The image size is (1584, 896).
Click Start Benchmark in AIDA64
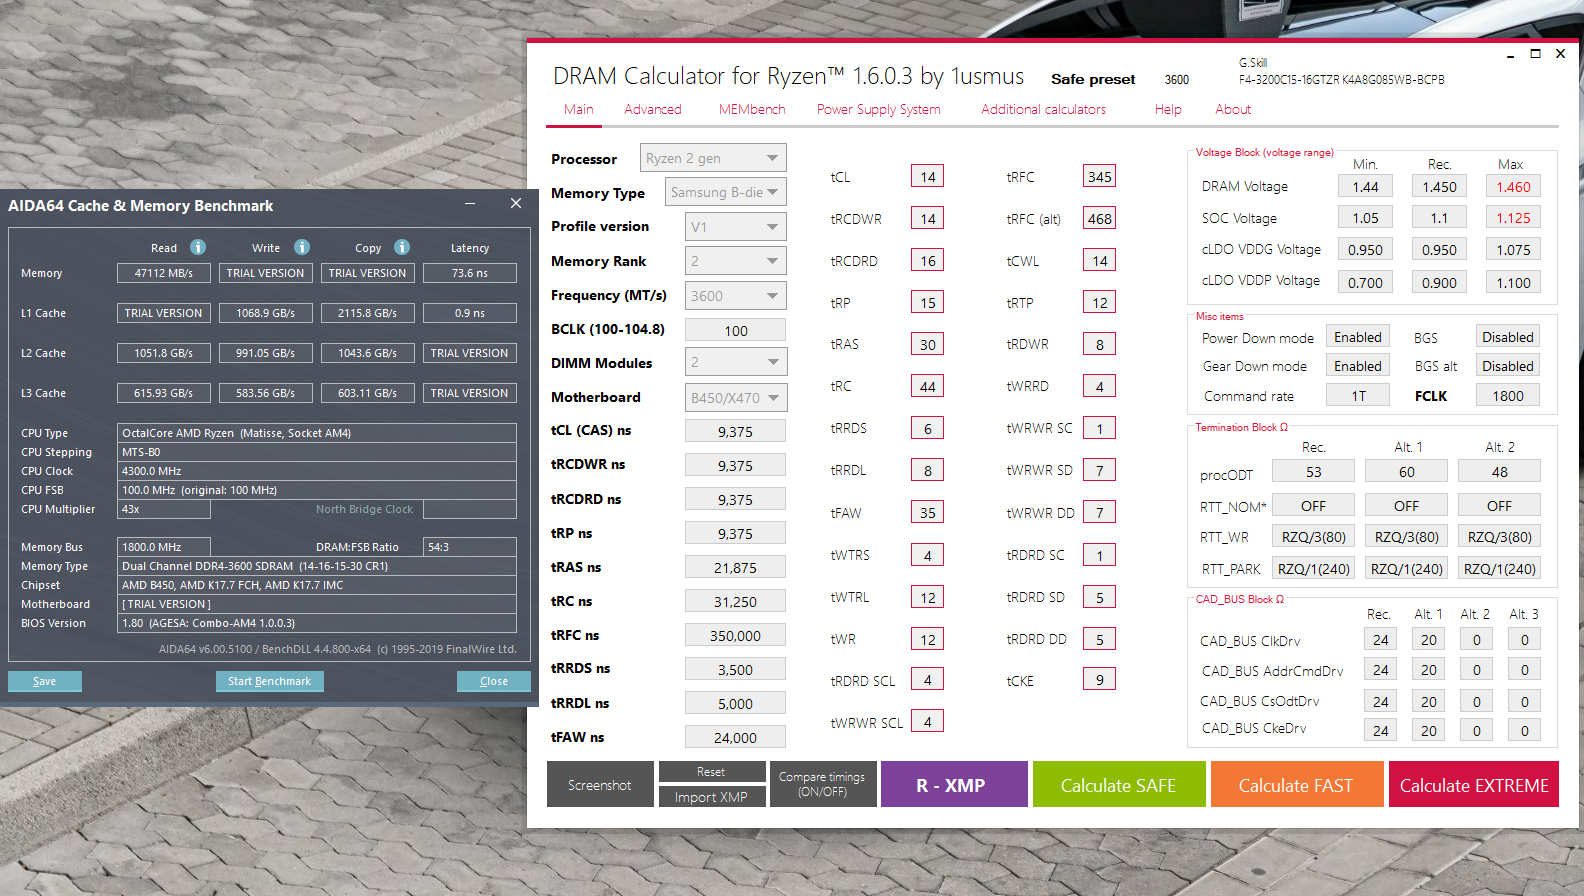point(269,681)
